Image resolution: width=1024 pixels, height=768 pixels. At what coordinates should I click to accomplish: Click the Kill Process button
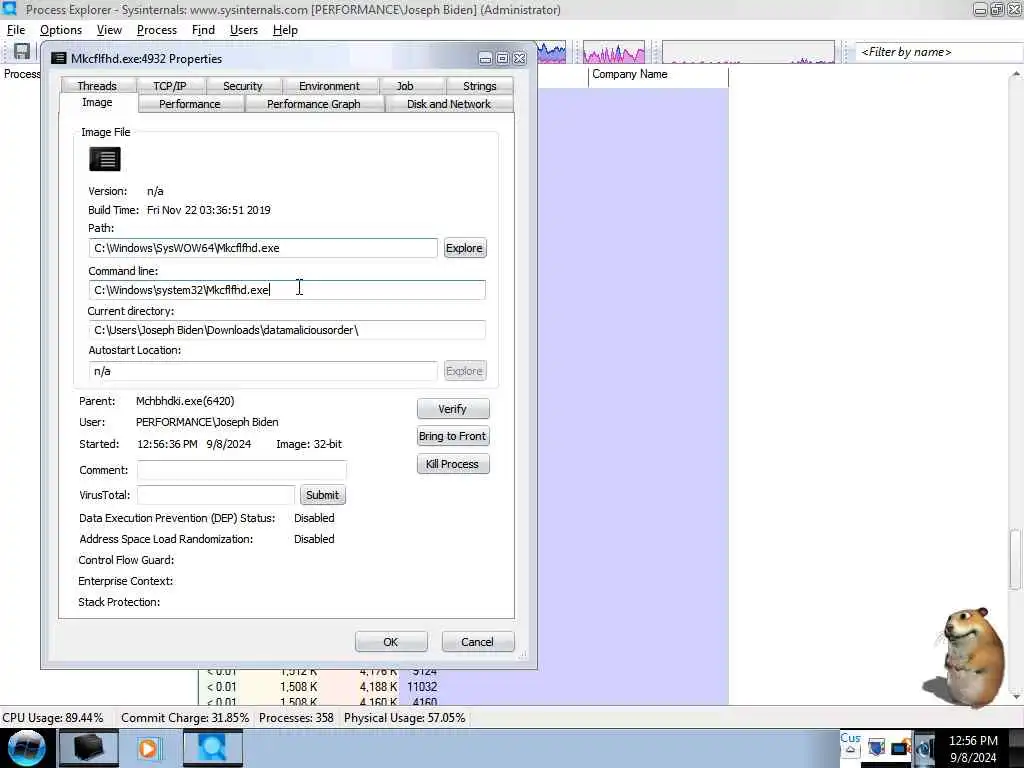[453, 464]
